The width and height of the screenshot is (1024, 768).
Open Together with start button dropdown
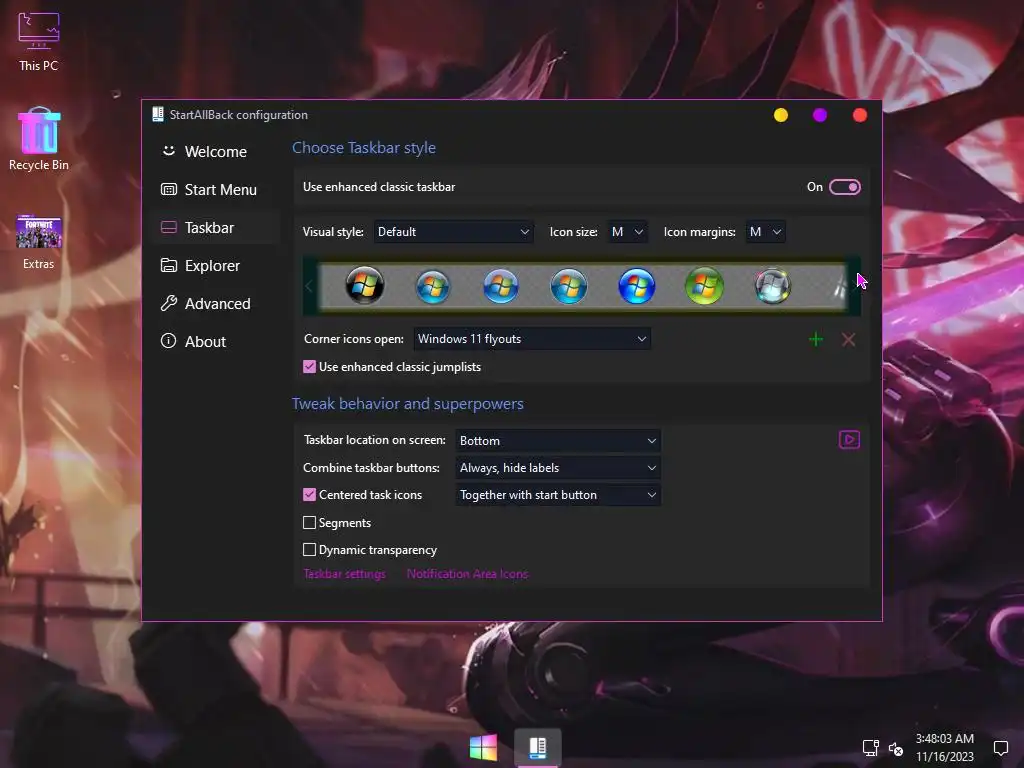pos(558,495)
